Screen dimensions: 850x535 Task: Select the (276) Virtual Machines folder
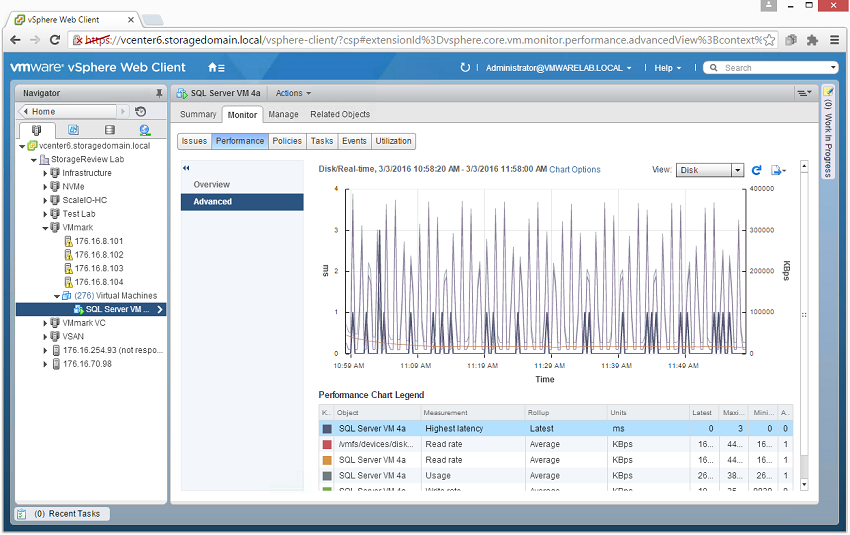pyautogui.click(x=115, y=296)
